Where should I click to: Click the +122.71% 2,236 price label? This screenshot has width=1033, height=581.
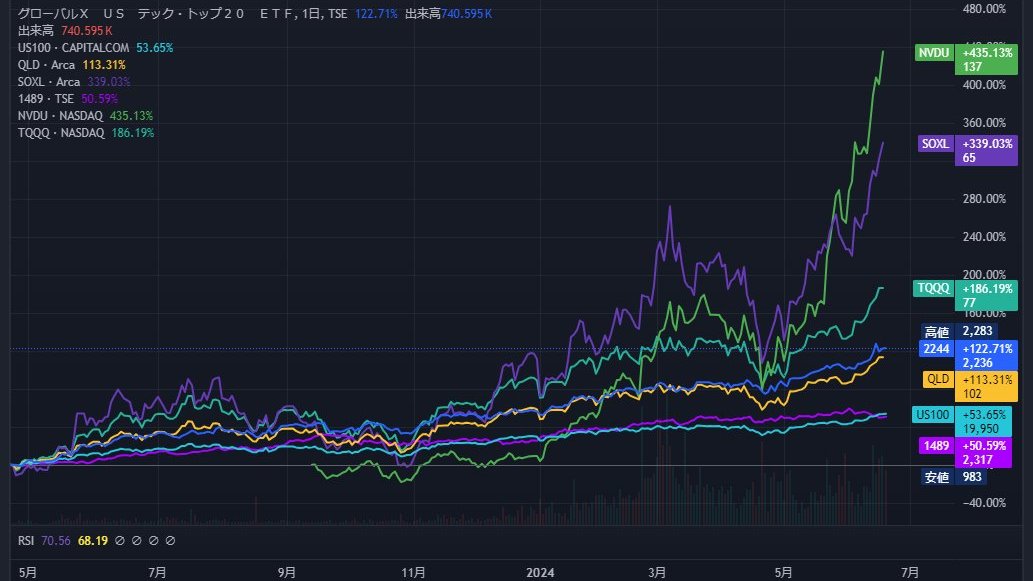click(x=986, y=356)
